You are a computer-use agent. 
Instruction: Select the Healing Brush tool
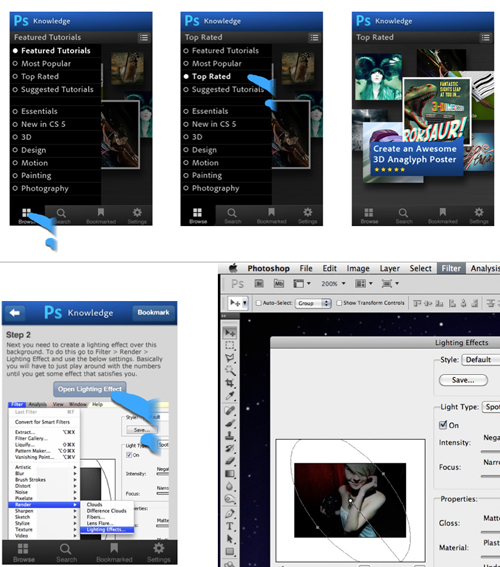[x=230, y=410]
